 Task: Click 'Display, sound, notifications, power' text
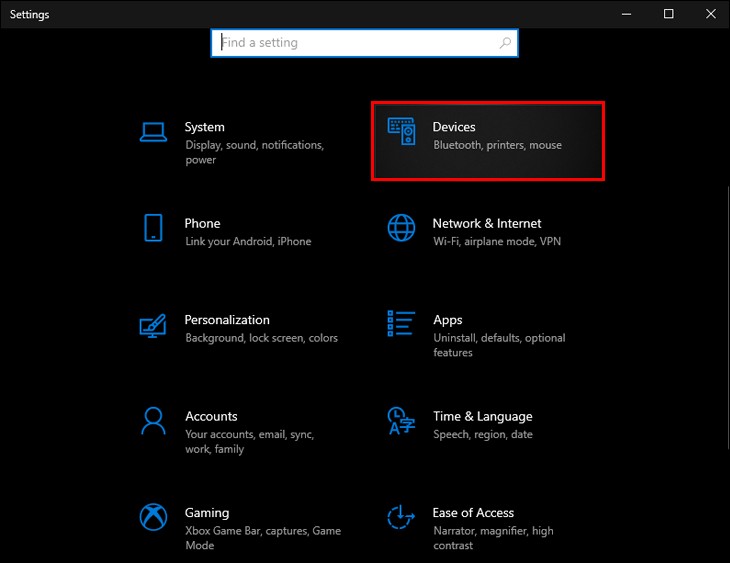pos(255,152)
